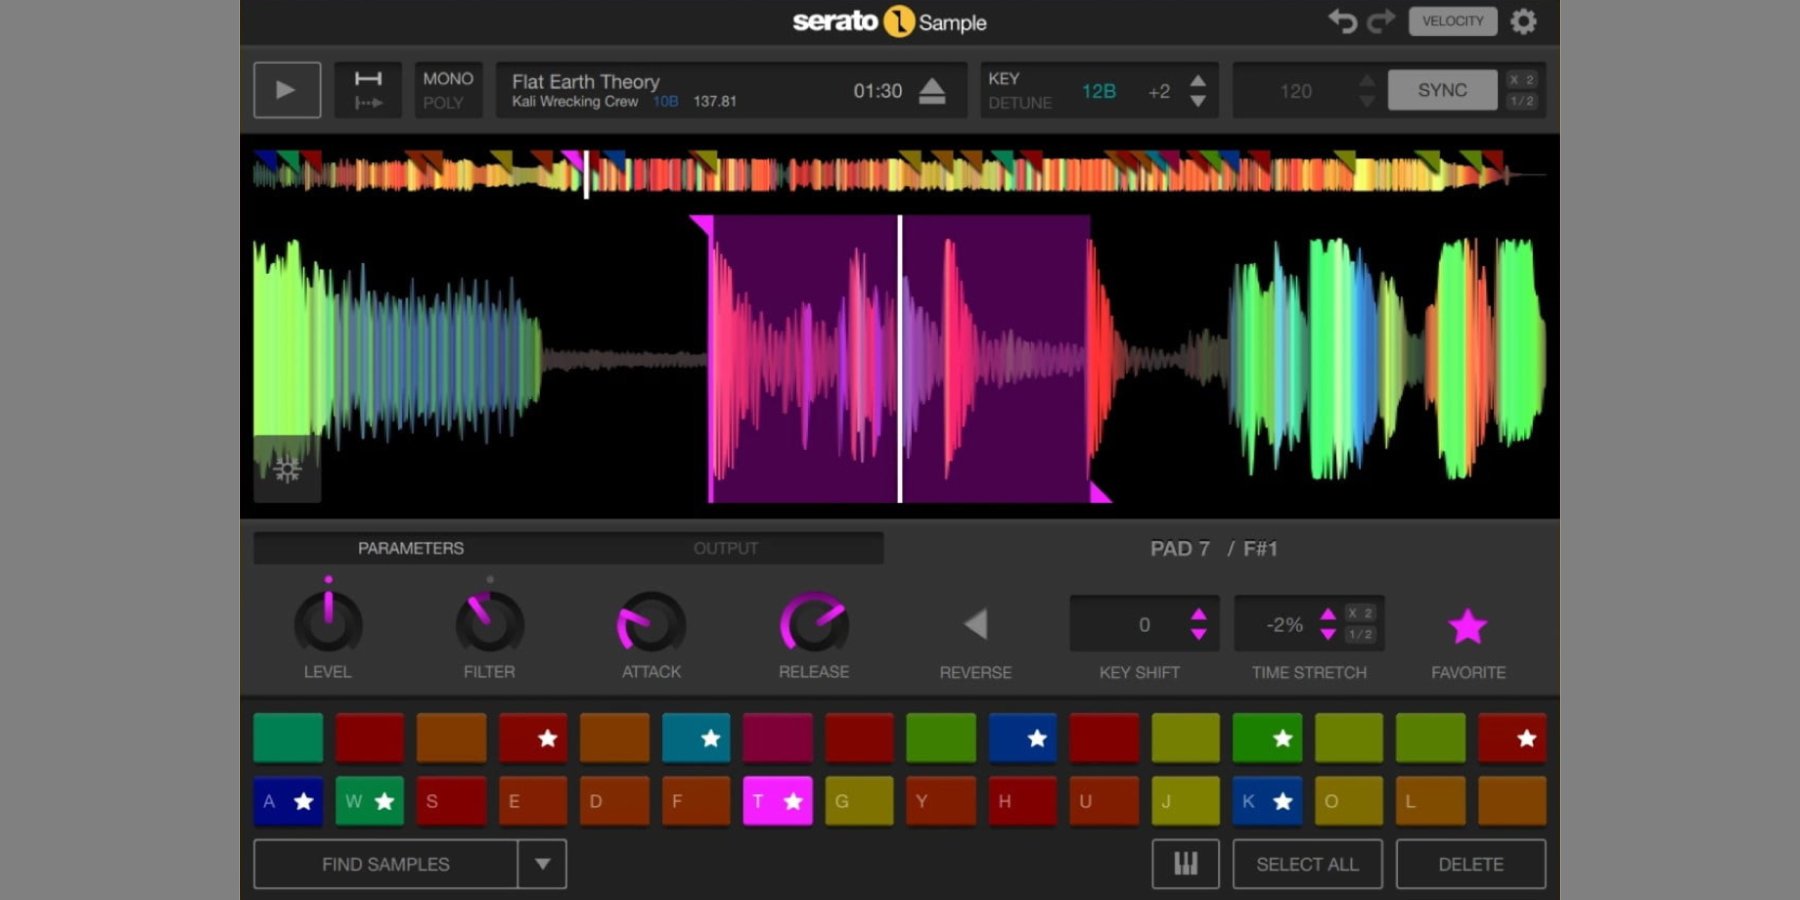Select pad L
Image resolution: width=1800 pixels, height=900 pixels.
pyautogui.click(x=1430, y=801)
